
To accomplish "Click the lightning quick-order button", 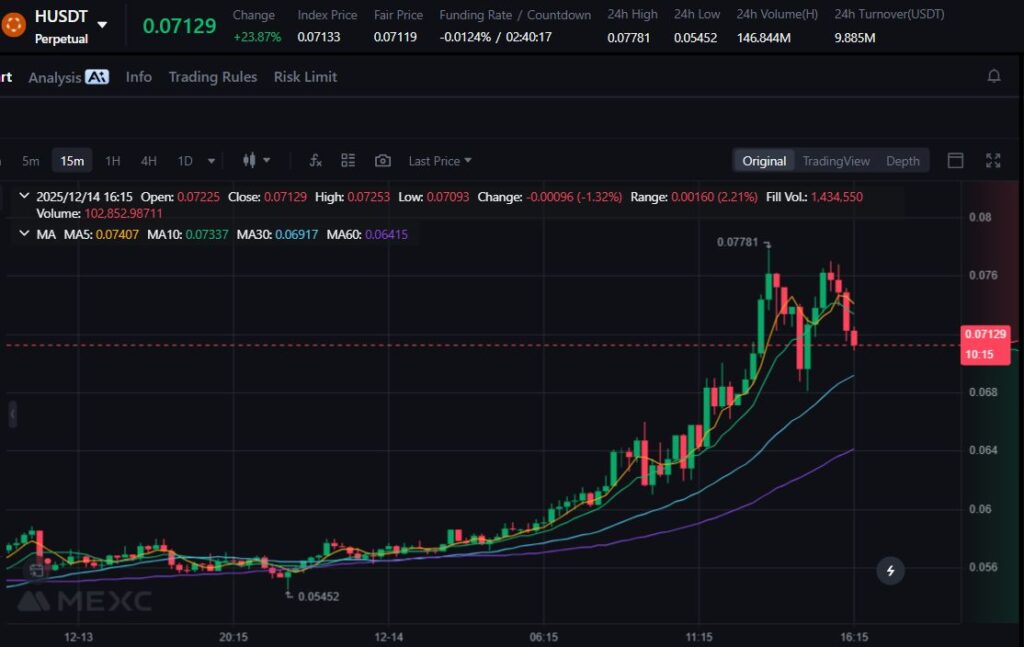I will click(x=890, y=571).
